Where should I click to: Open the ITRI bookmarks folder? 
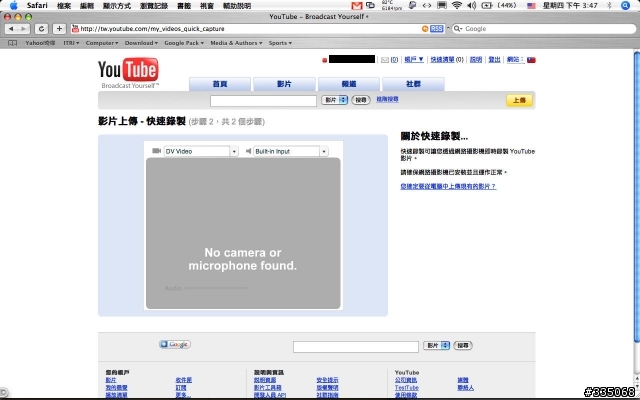pos(71,43)
